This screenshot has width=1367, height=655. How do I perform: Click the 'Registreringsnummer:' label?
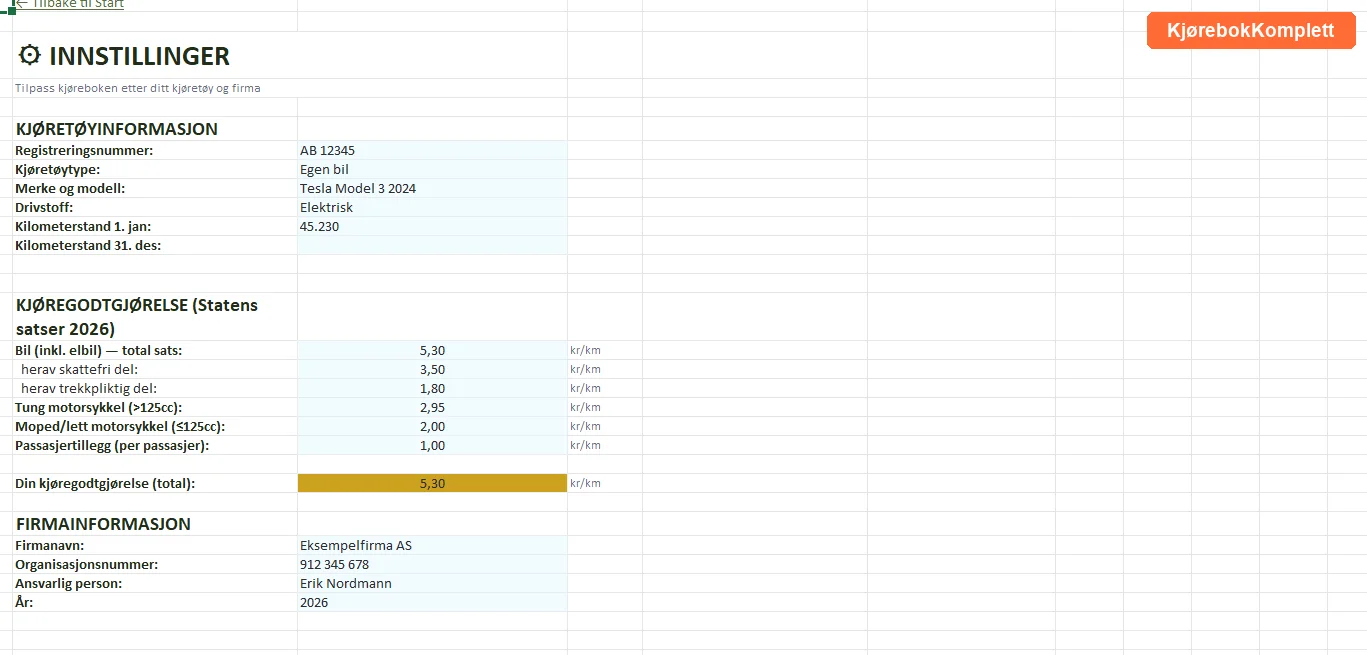click(84, 151)
